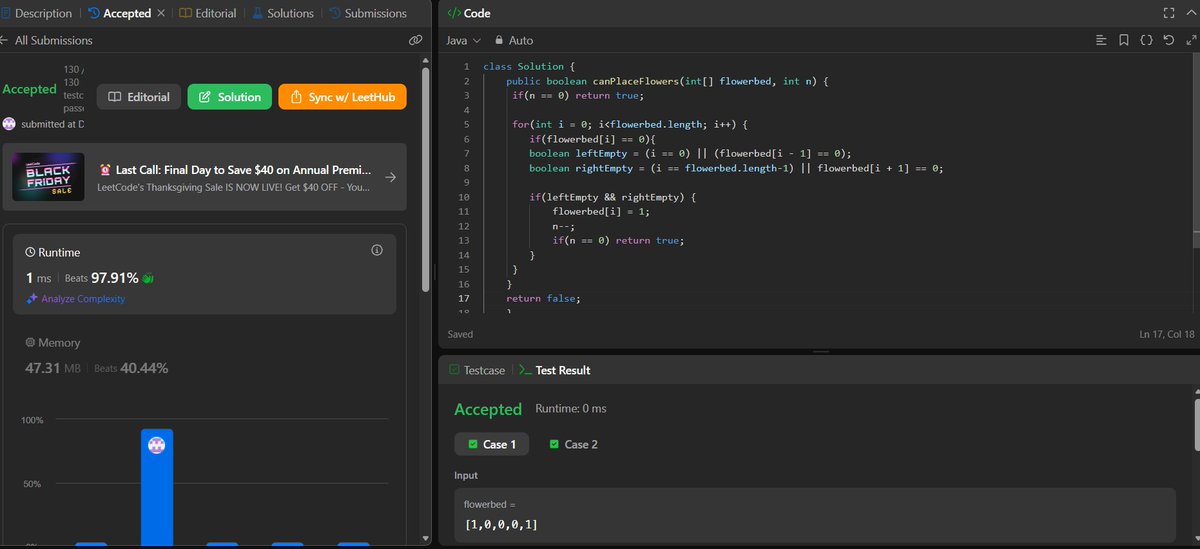This screenshot has height=549, width=1200.
Task: Click the curly braces icon
Action: pos(1146,40)
